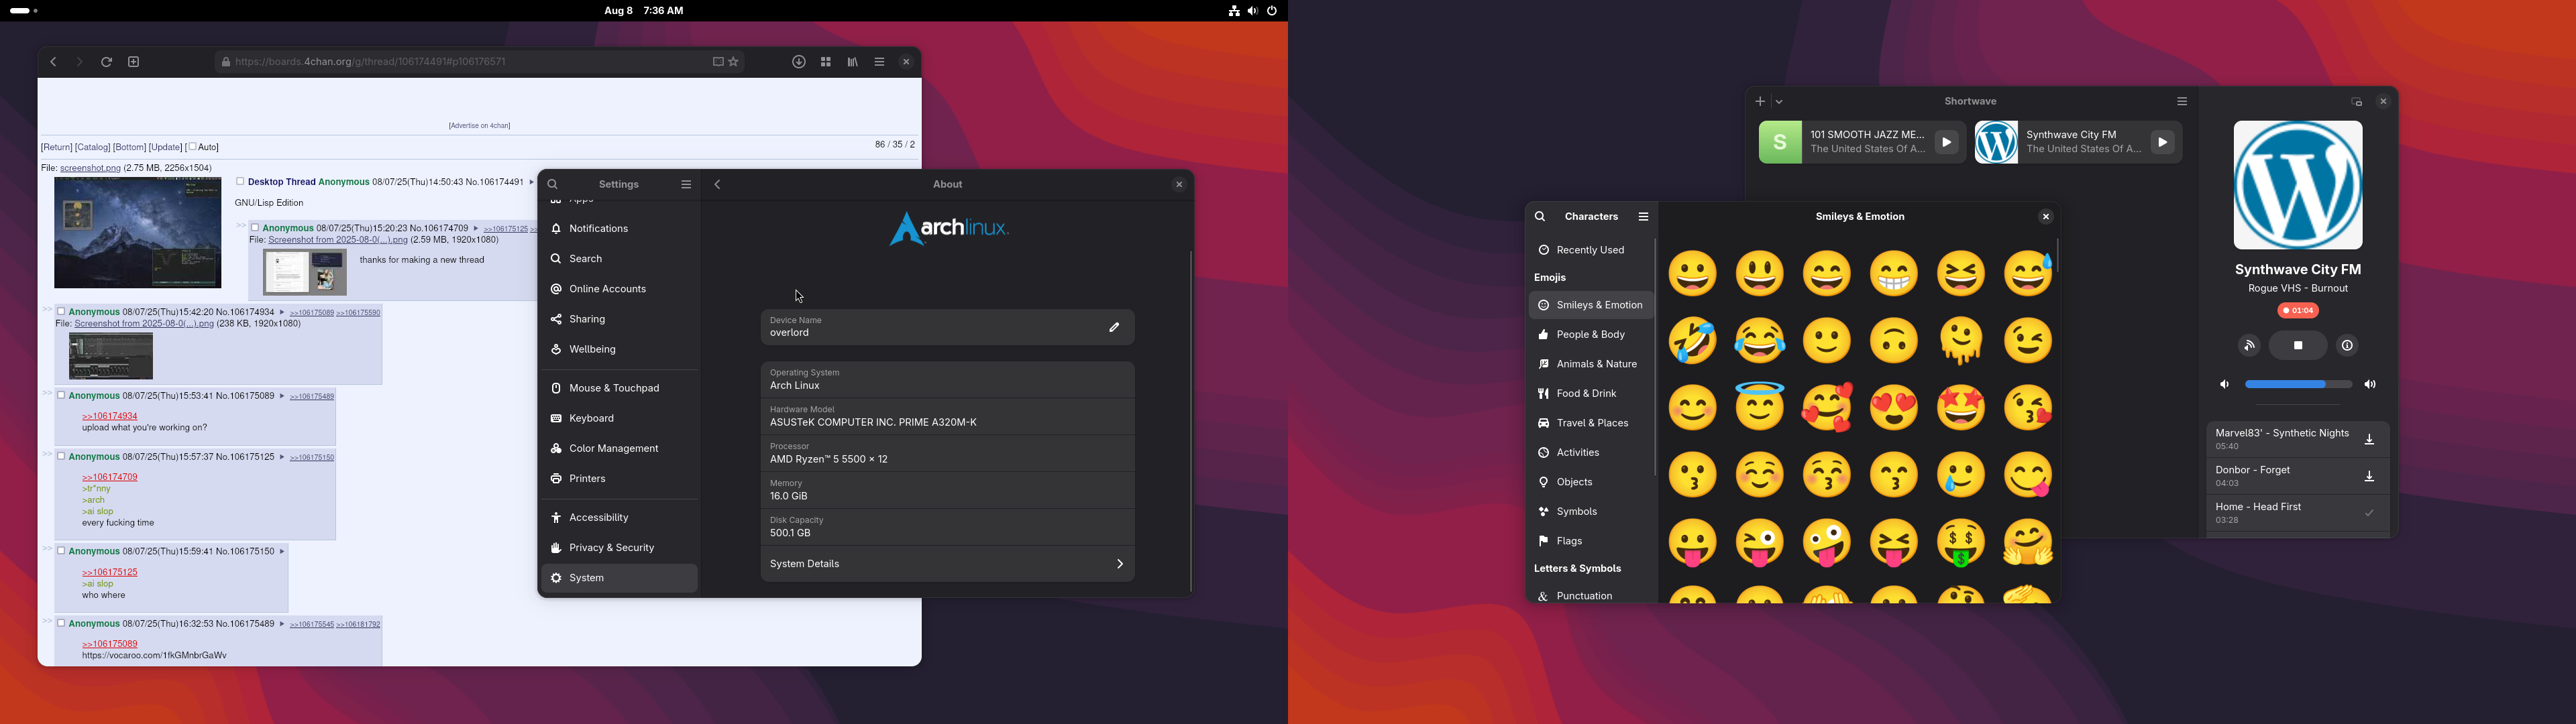Open Characters app search
2576x724 pixels.
coord(1540,217)
